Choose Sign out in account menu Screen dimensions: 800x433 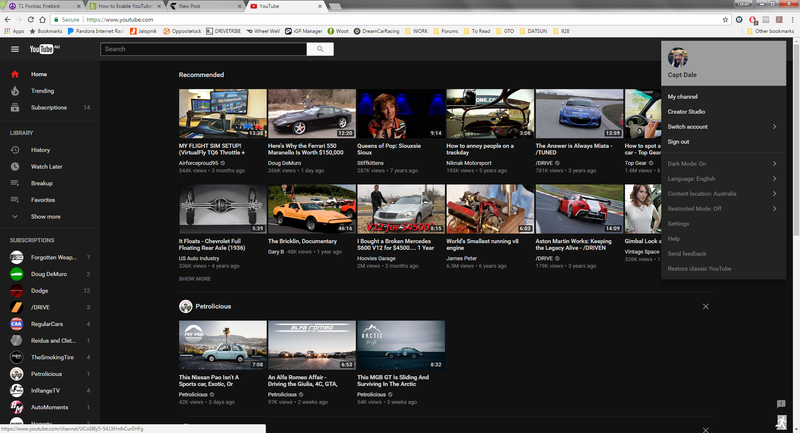(x=723, y=142)
